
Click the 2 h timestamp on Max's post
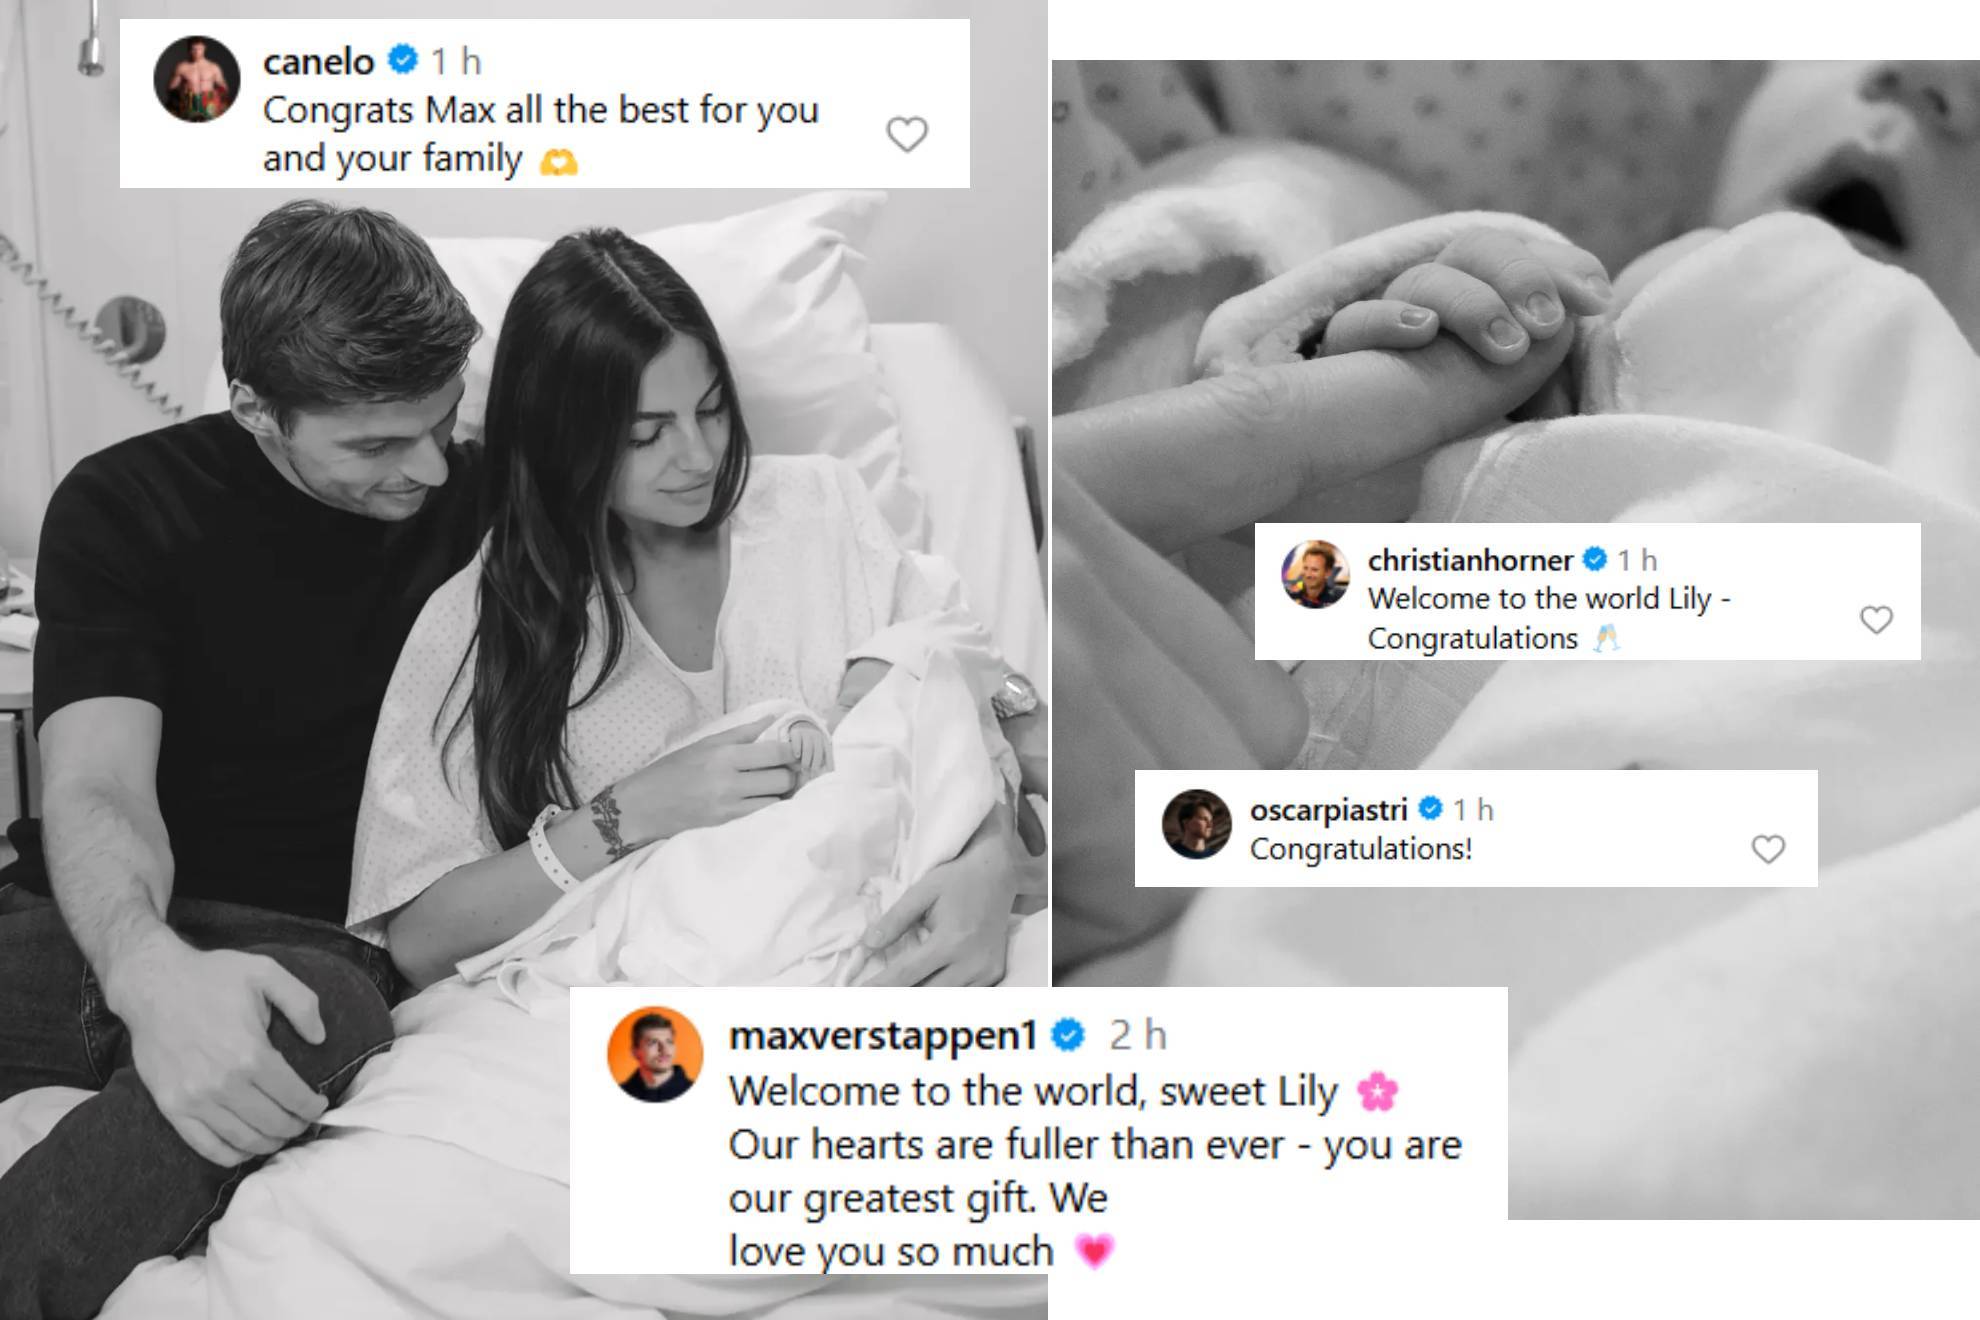click(x=1138, y=1035)
